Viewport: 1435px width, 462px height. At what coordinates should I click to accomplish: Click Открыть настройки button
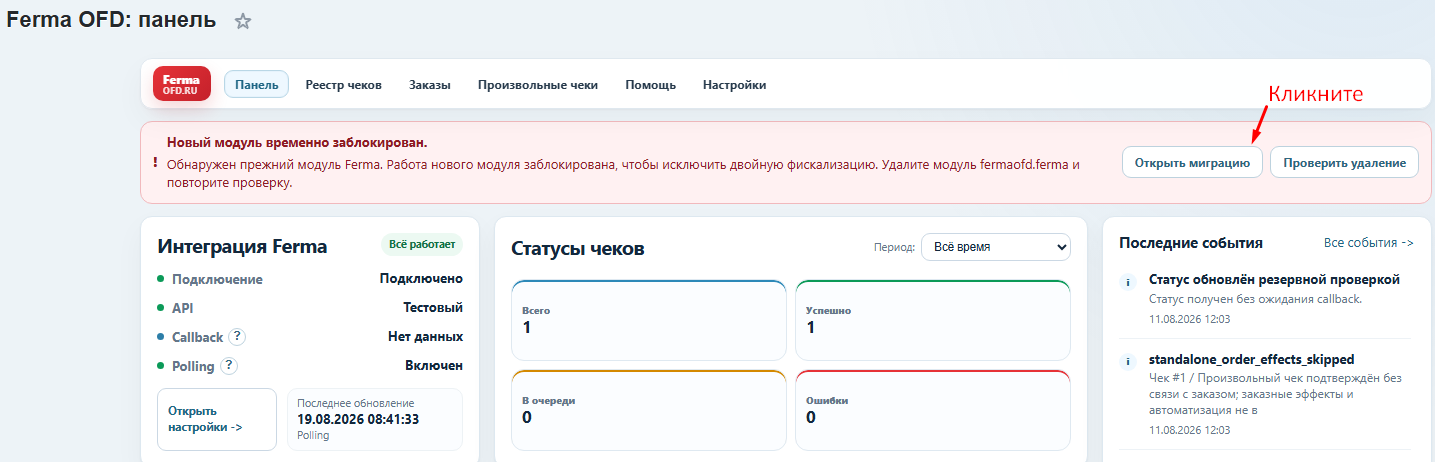pos(216,419)
